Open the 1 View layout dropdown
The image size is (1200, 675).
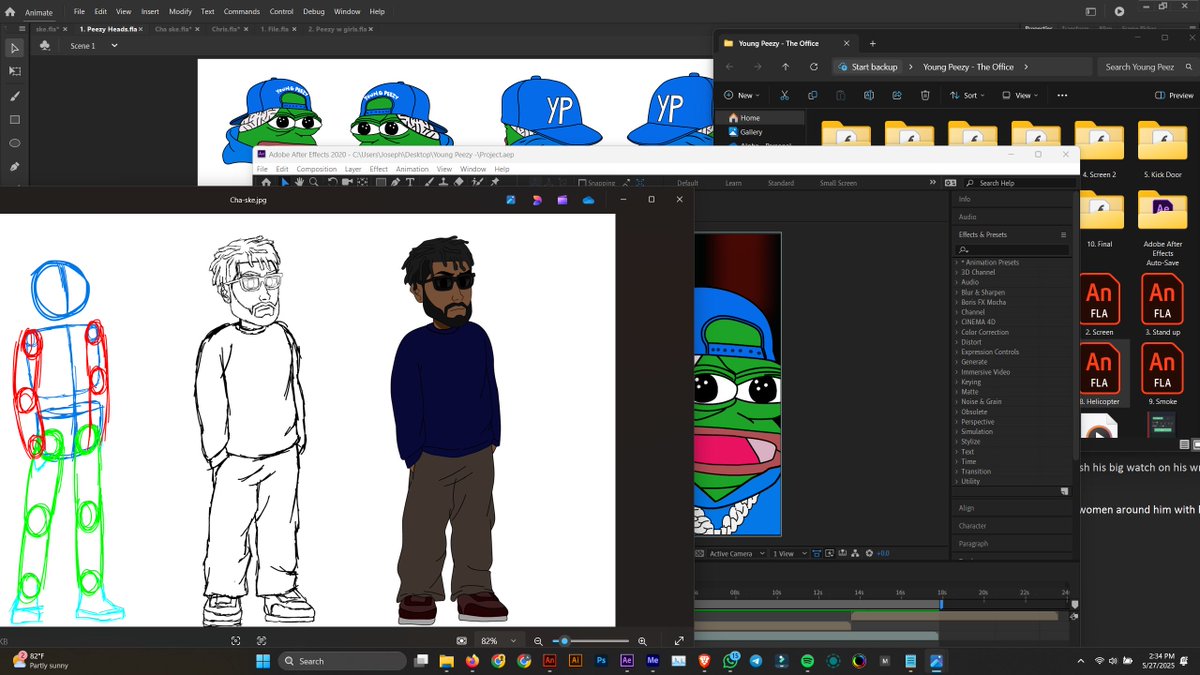point(788,553)
